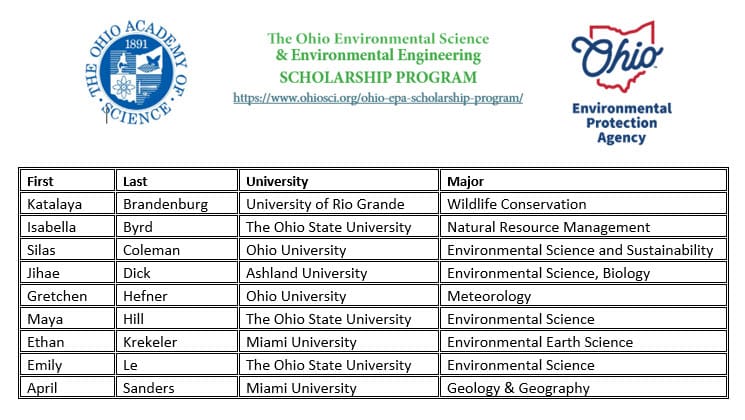Viewport: 745px width, 420px height.
Task: Select the Environmental Science and Sustainability cell
Action: click(583, 250)
